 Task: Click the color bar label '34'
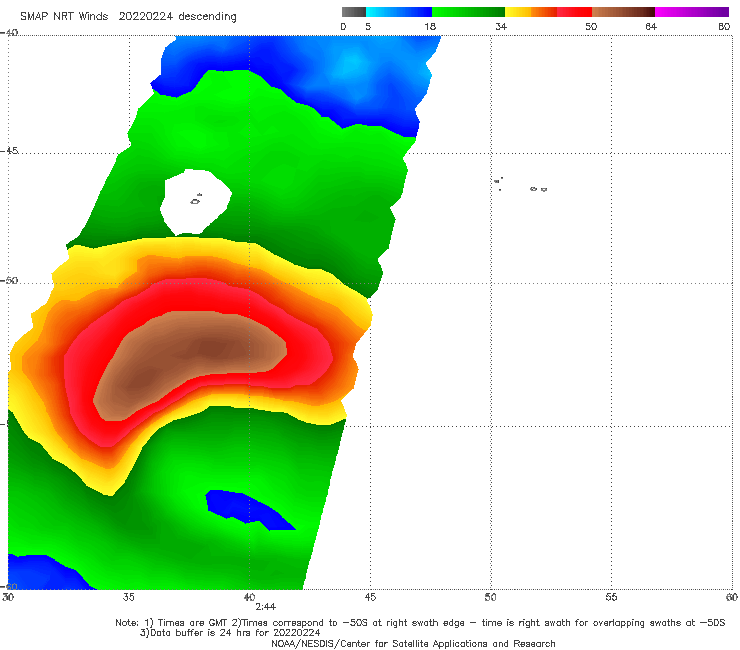[501, 26]
